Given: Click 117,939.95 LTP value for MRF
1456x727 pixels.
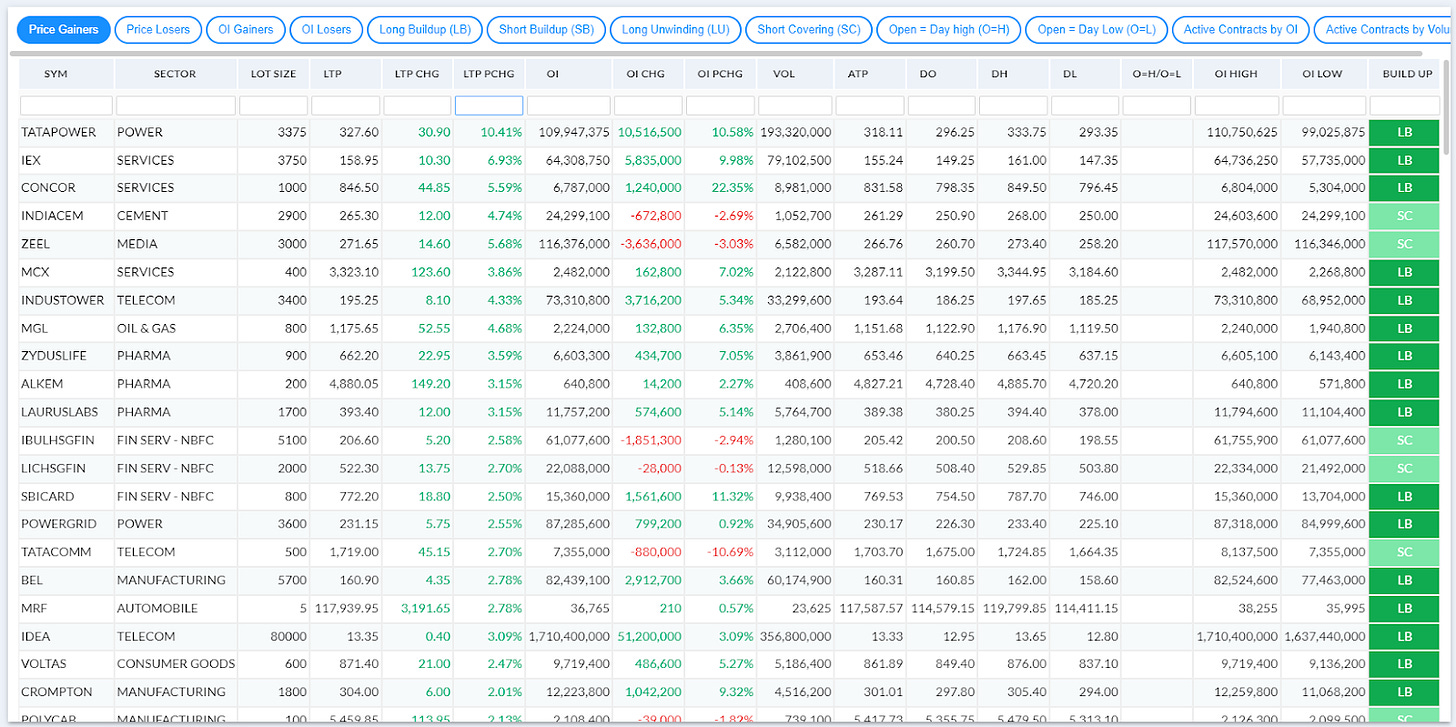Looking at the screenshot, I should pos(345,608).
